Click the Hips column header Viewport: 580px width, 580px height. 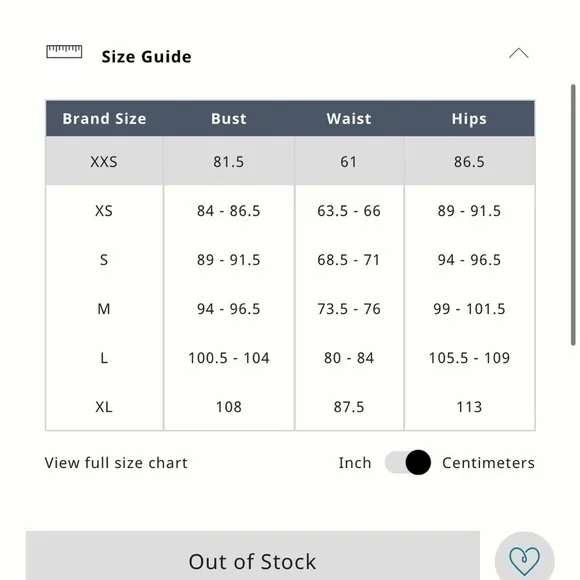click(469, 119)
